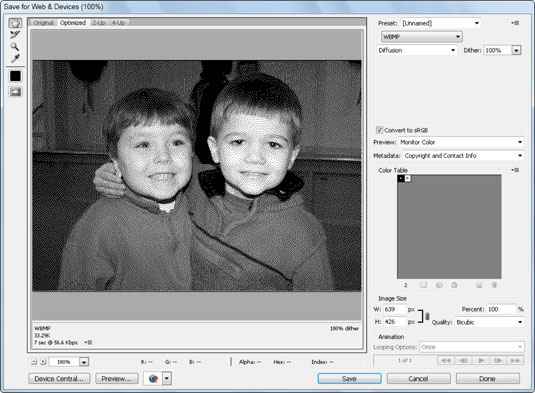The image size is (535, 393).
Task: Click next frame animation button
Action: [498, 360]
